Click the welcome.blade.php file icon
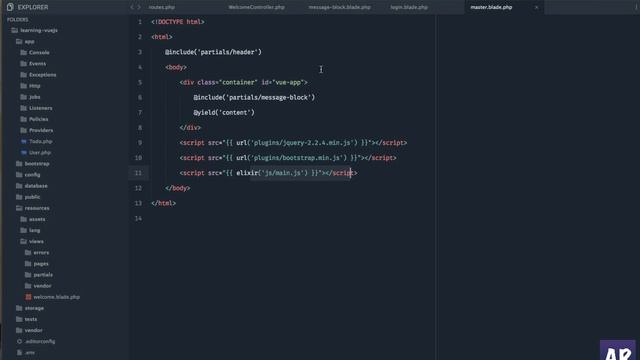The height and width of the screenshot is (360, 640). click(28, 297)
